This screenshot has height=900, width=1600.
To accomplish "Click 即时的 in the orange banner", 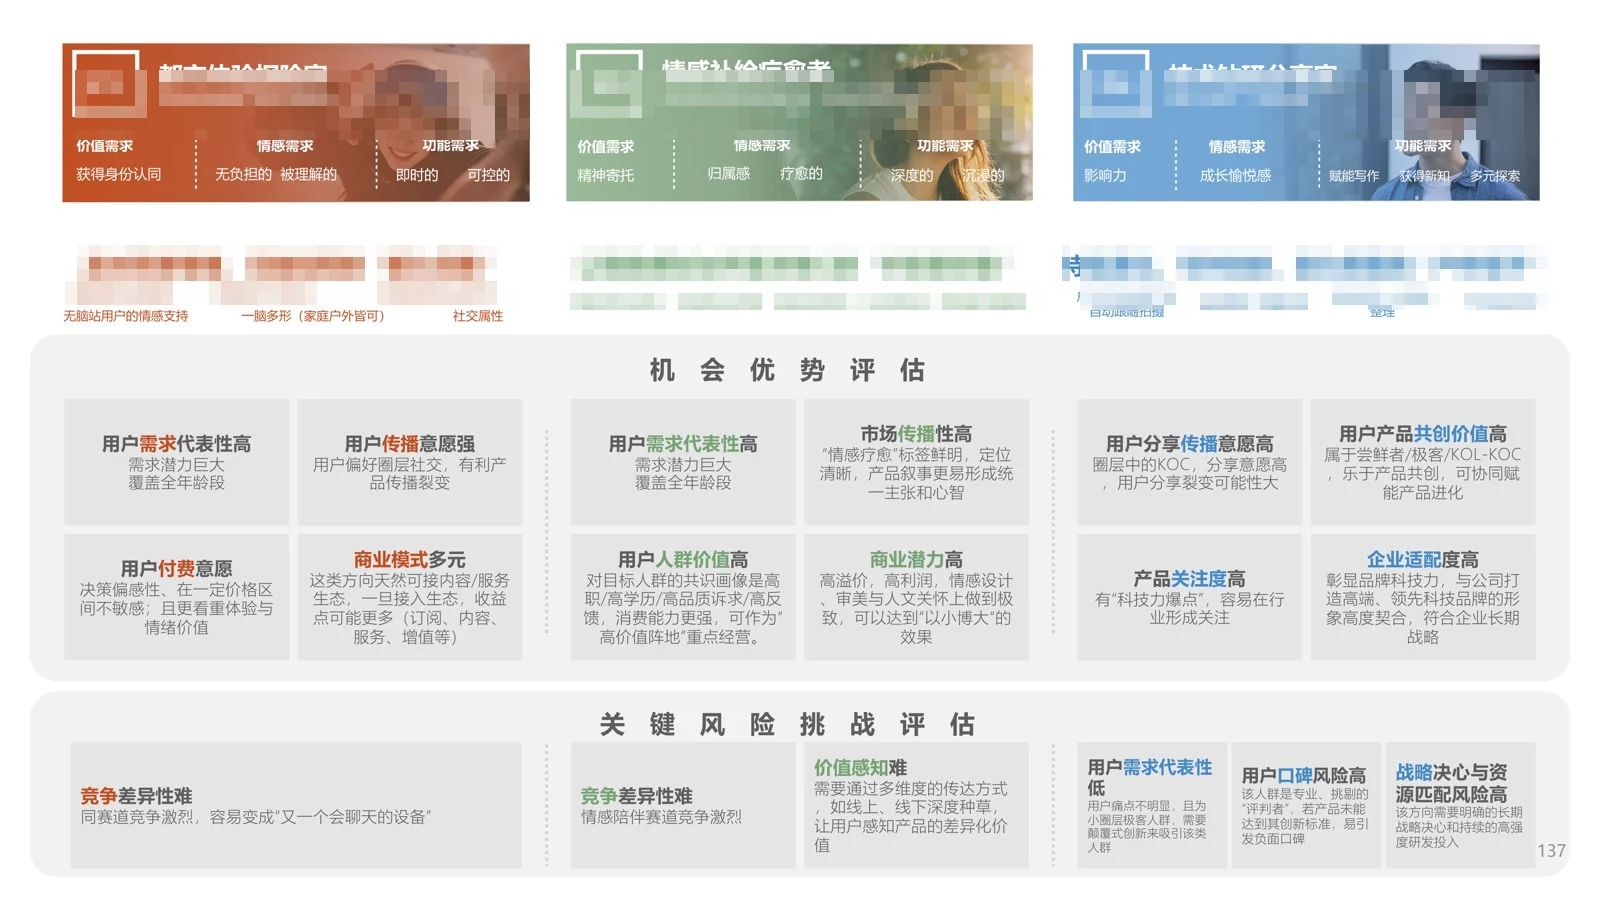I will (417, 175).
